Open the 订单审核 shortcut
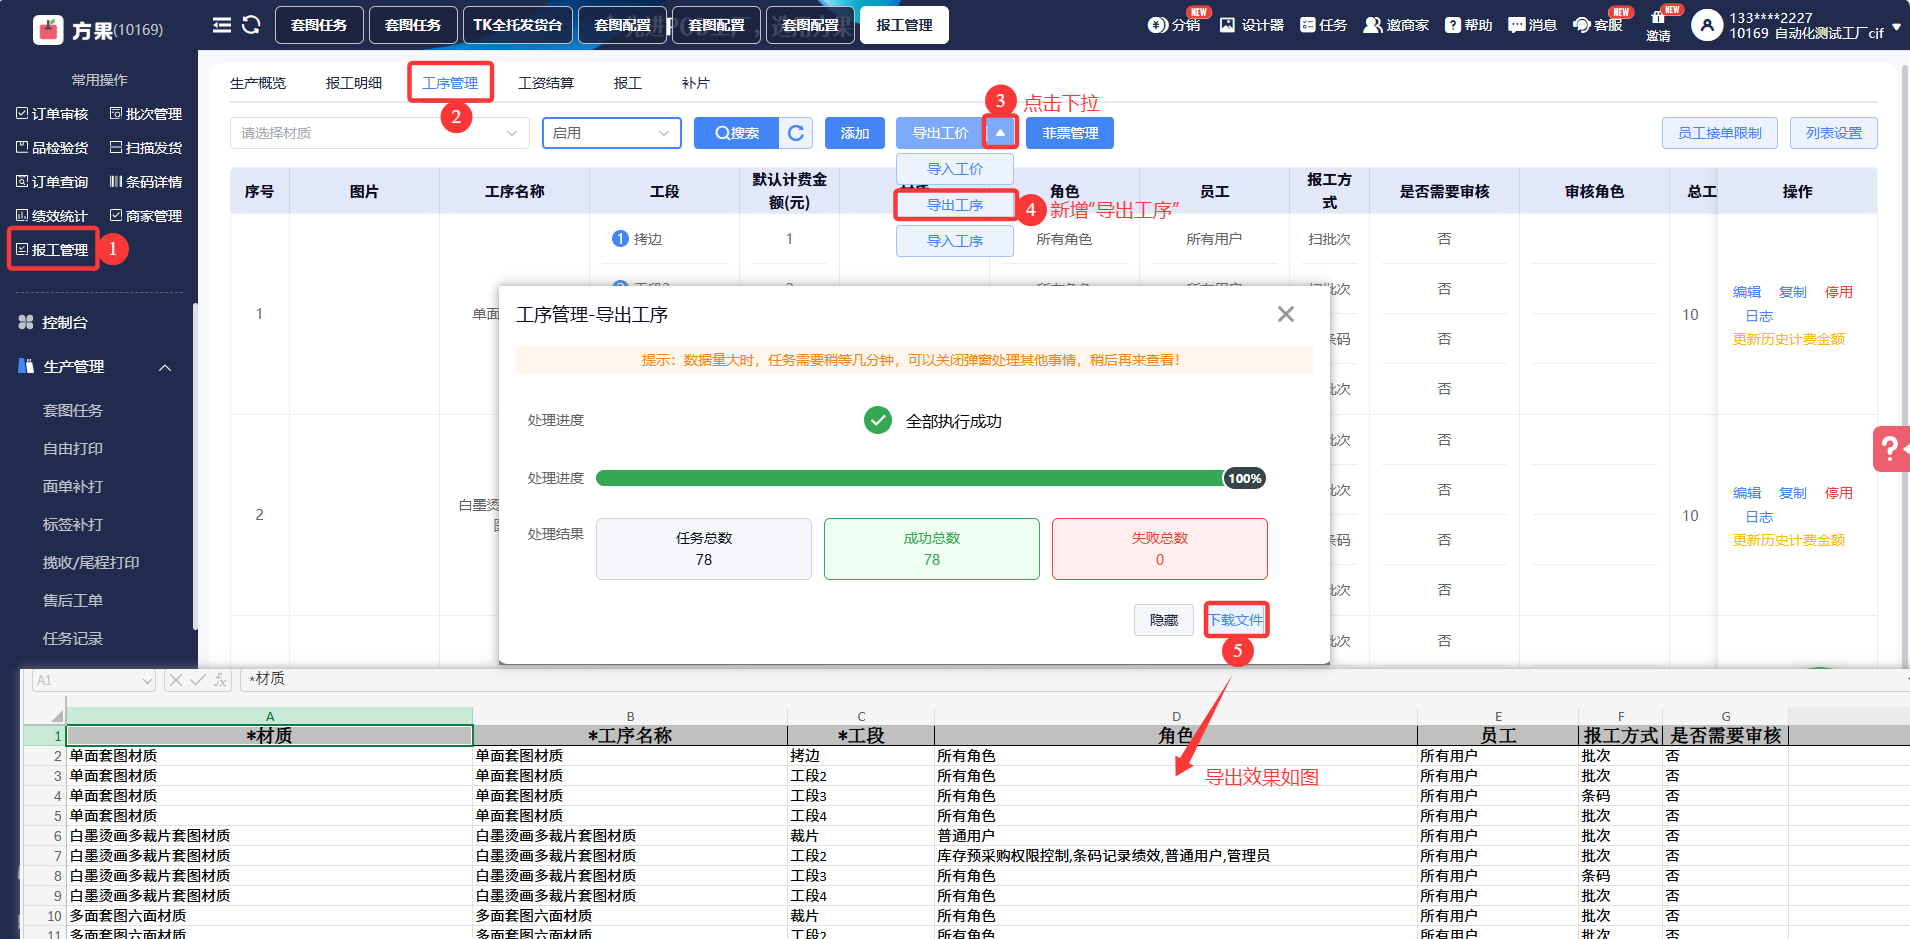 (52, 114)
